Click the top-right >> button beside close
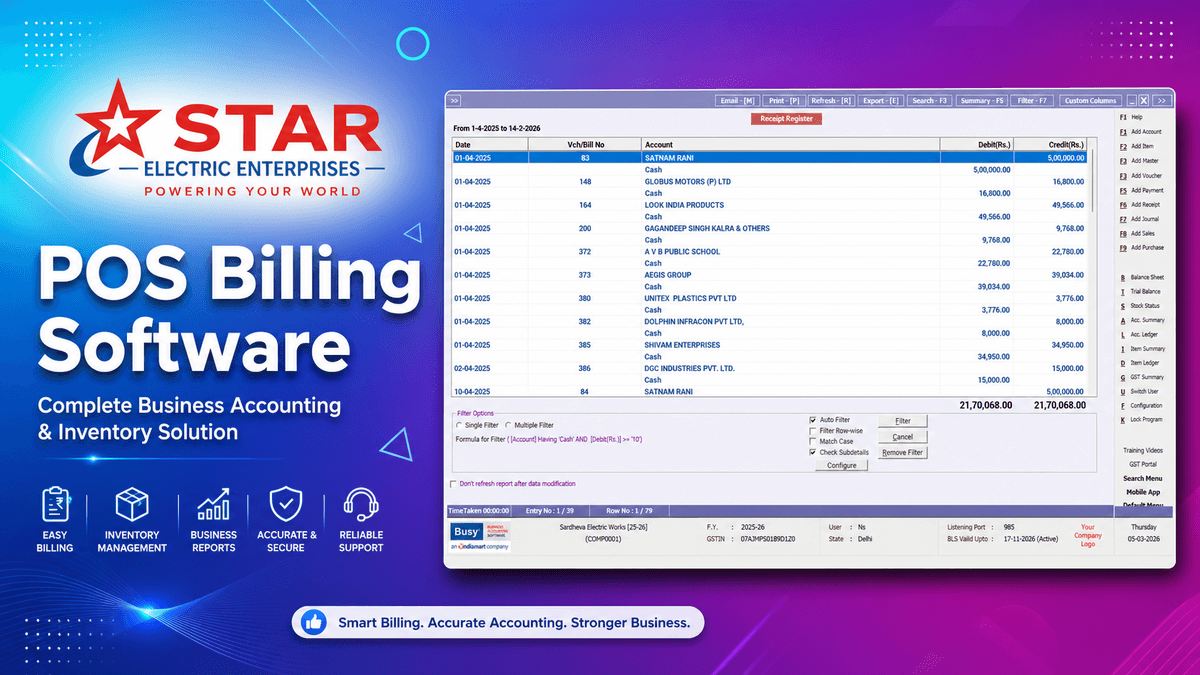 coord(1161,100)
